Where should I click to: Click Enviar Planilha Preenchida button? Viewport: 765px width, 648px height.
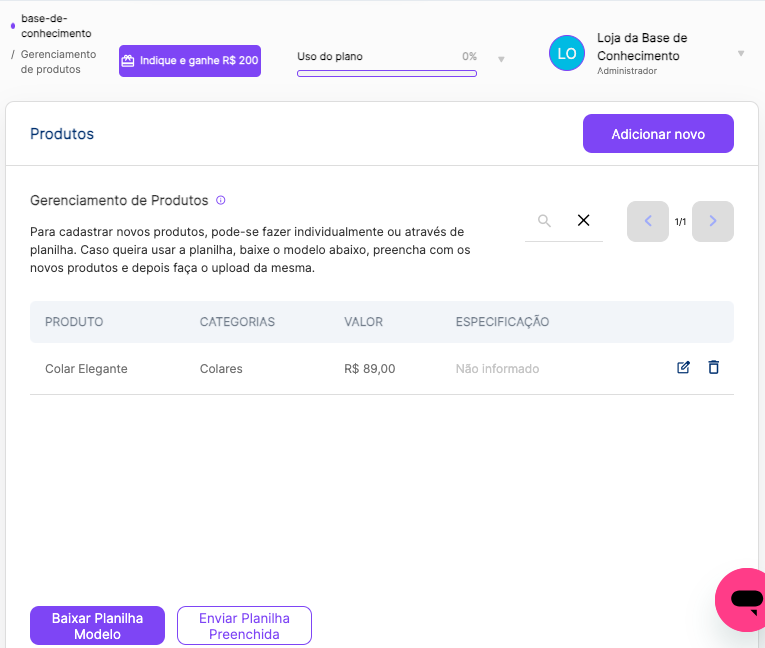click(x=244, y=626)
